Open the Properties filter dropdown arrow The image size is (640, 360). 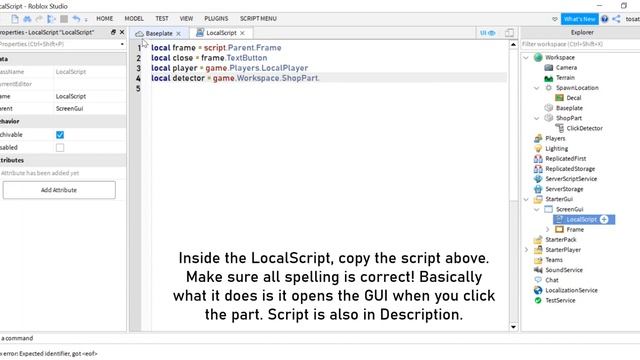coord(122,44)
